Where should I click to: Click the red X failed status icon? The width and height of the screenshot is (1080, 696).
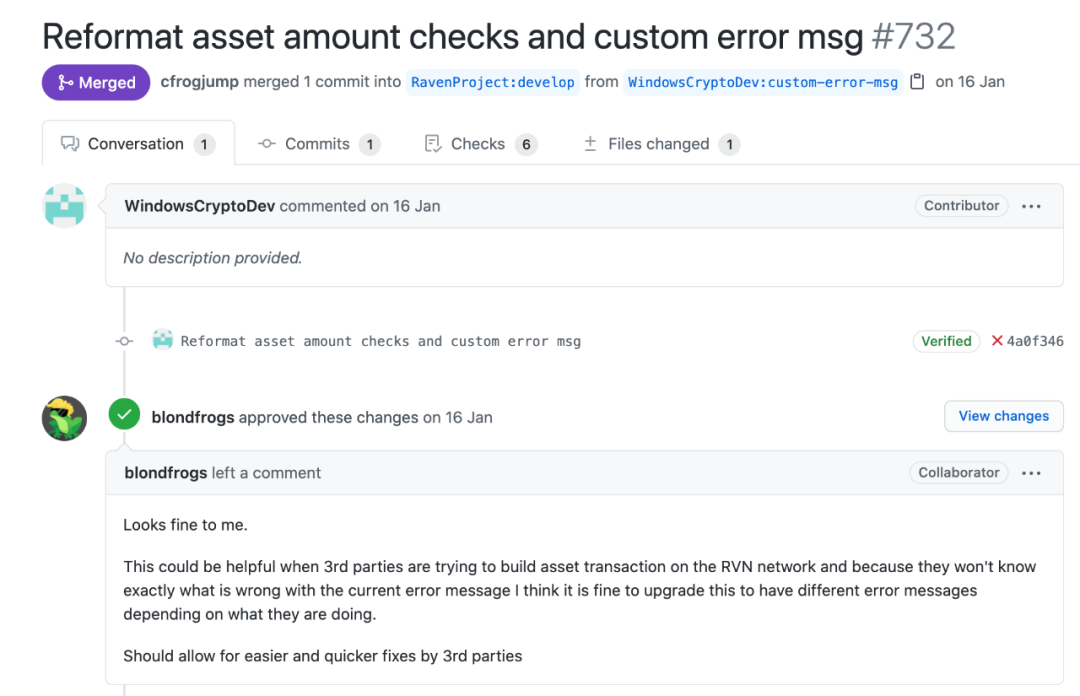click(996, 340)
